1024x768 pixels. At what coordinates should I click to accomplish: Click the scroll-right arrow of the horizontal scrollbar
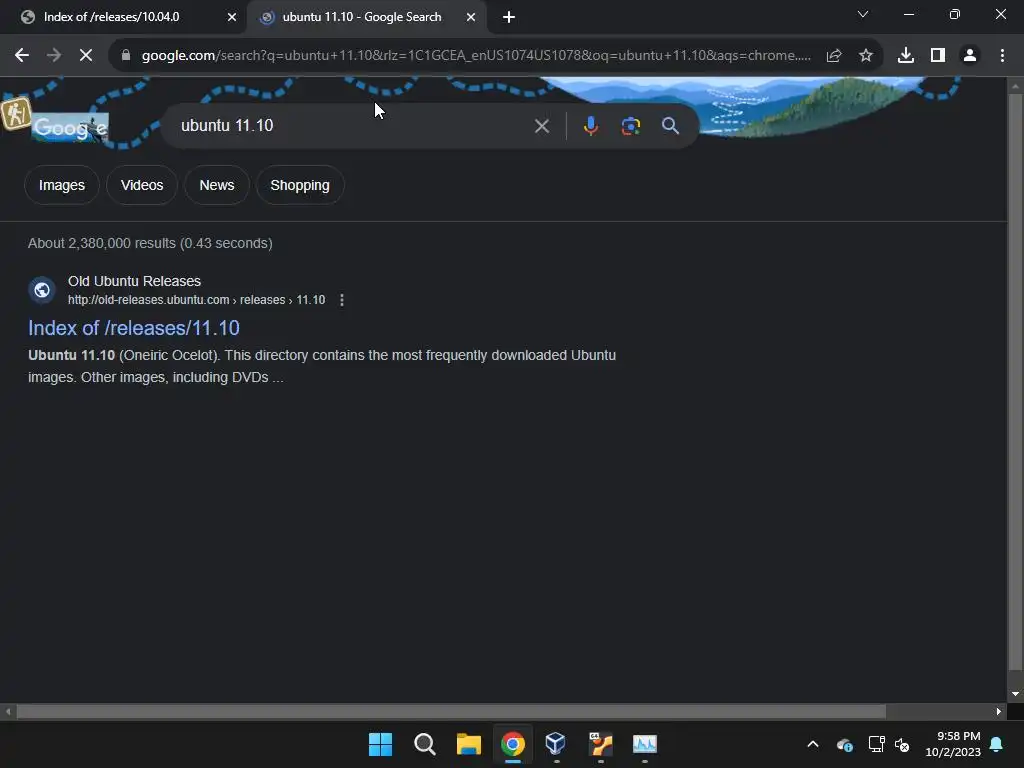(x=999, y=712)
